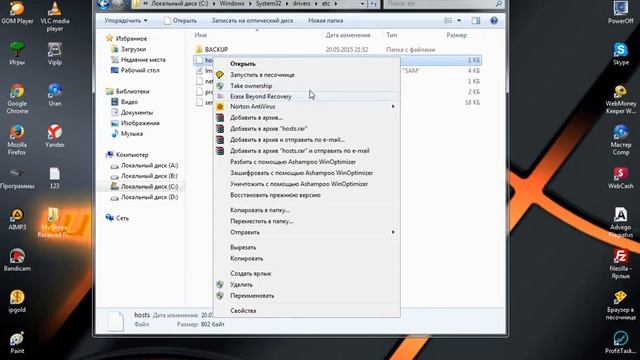Viewport: 640px width, 360px height.
Task: Open view options dropdown arrow
Action: [x=459, y=20]
